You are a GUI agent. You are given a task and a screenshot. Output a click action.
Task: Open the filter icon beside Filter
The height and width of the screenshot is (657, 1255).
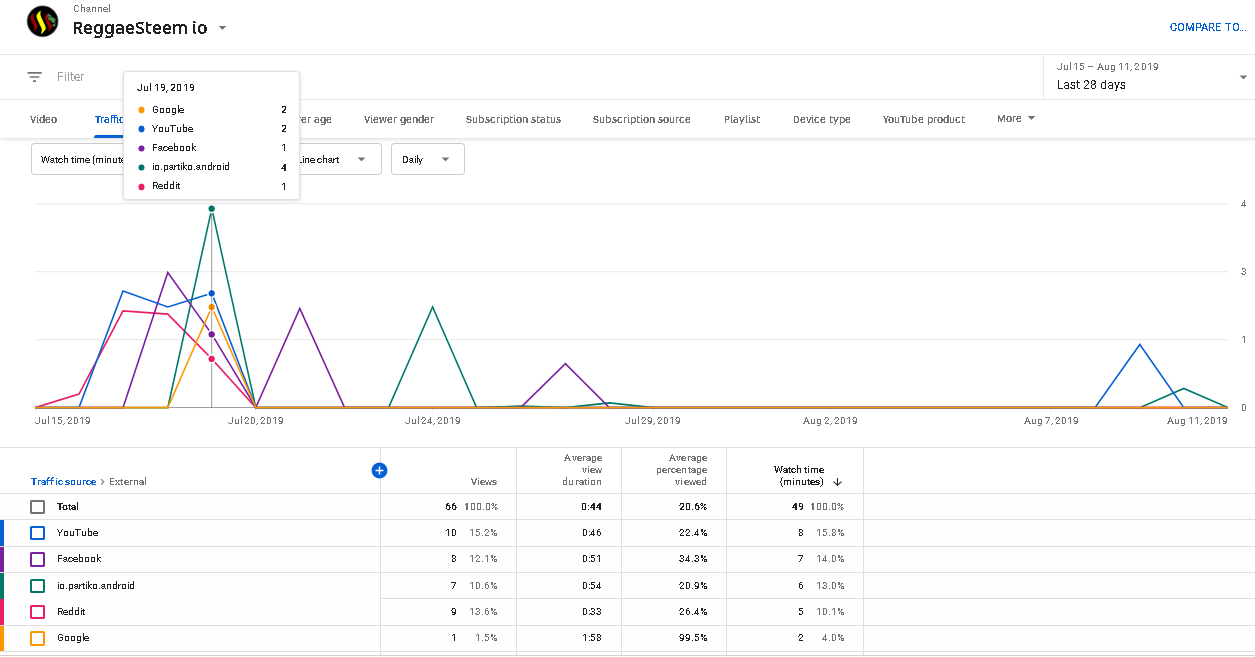point(35,77)
